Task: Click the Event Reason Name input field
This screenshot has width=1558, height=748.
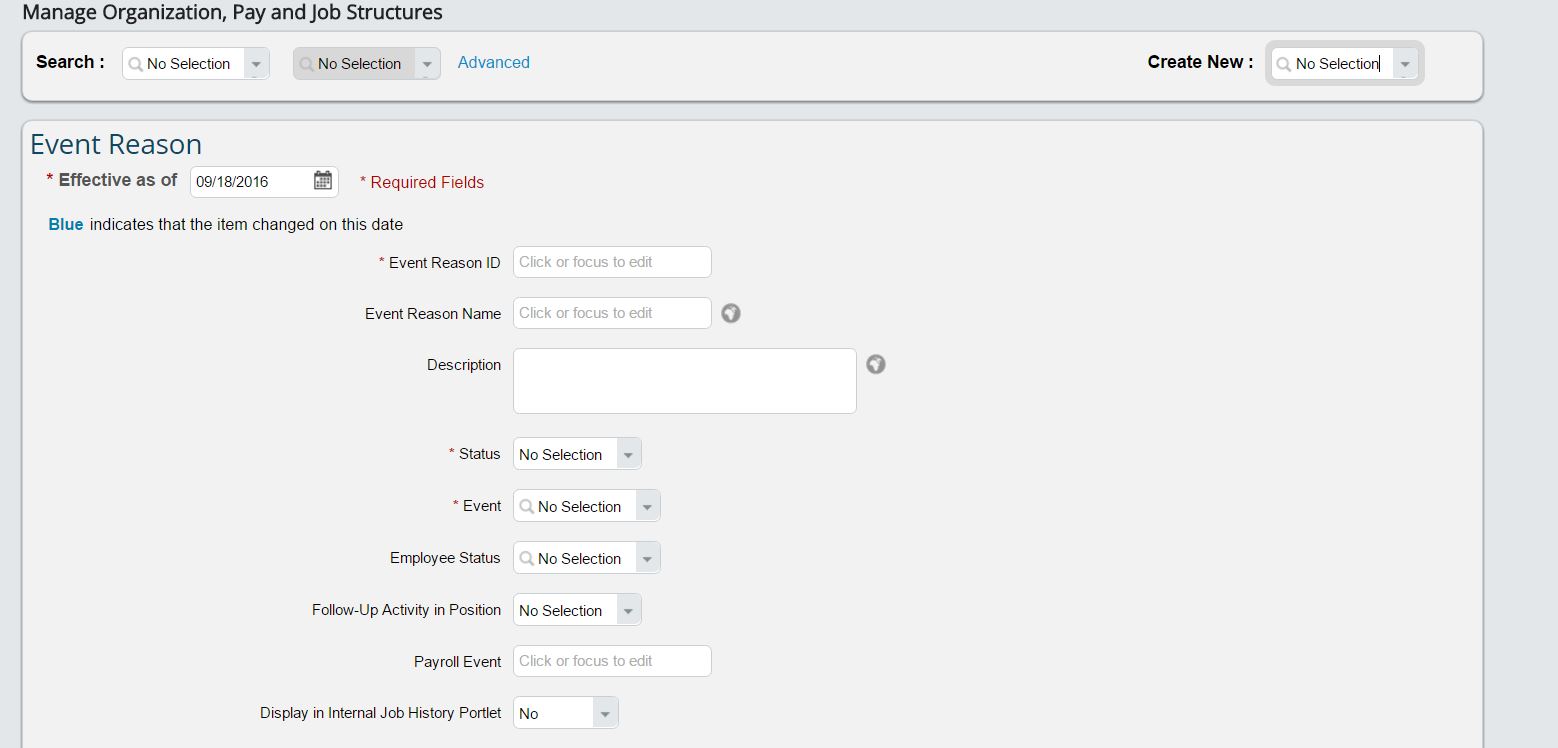Action: coord(612,313)
